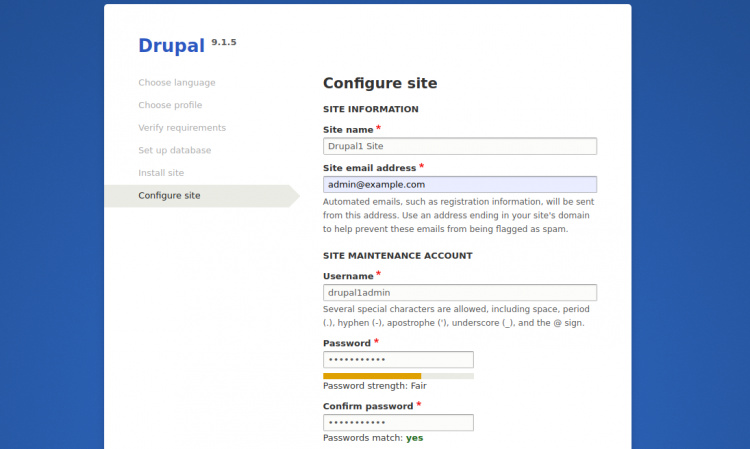750x449 pixels.
Task: Click the SITE MAINTENANCE ACCOUNT heading
Action: point(397,256)
